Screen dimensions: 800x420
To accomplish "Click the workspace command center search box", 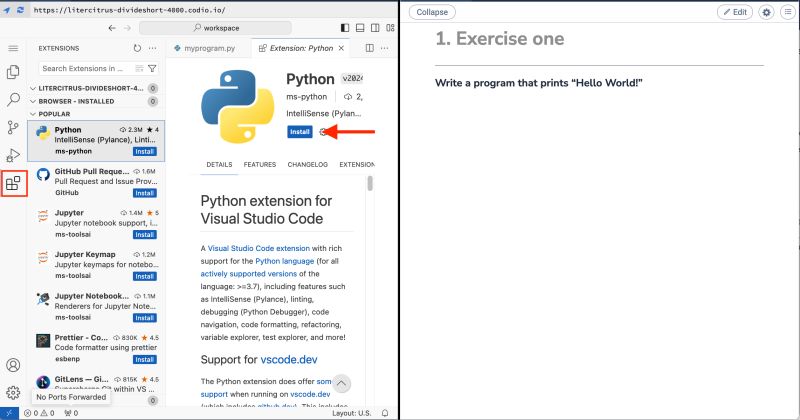I will click(215, 28).
